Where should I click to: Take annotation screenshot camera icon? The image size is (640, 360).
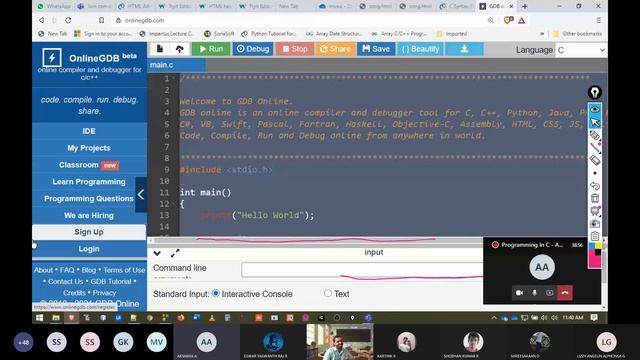(x=595, y=224)
